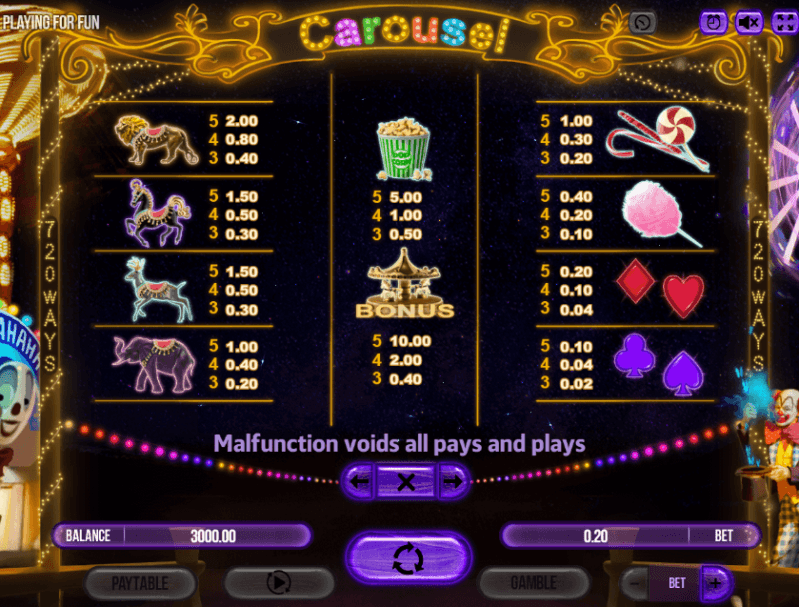799x607 pixels.
Task: Click the gray speed dial icon
Action: 642,22
